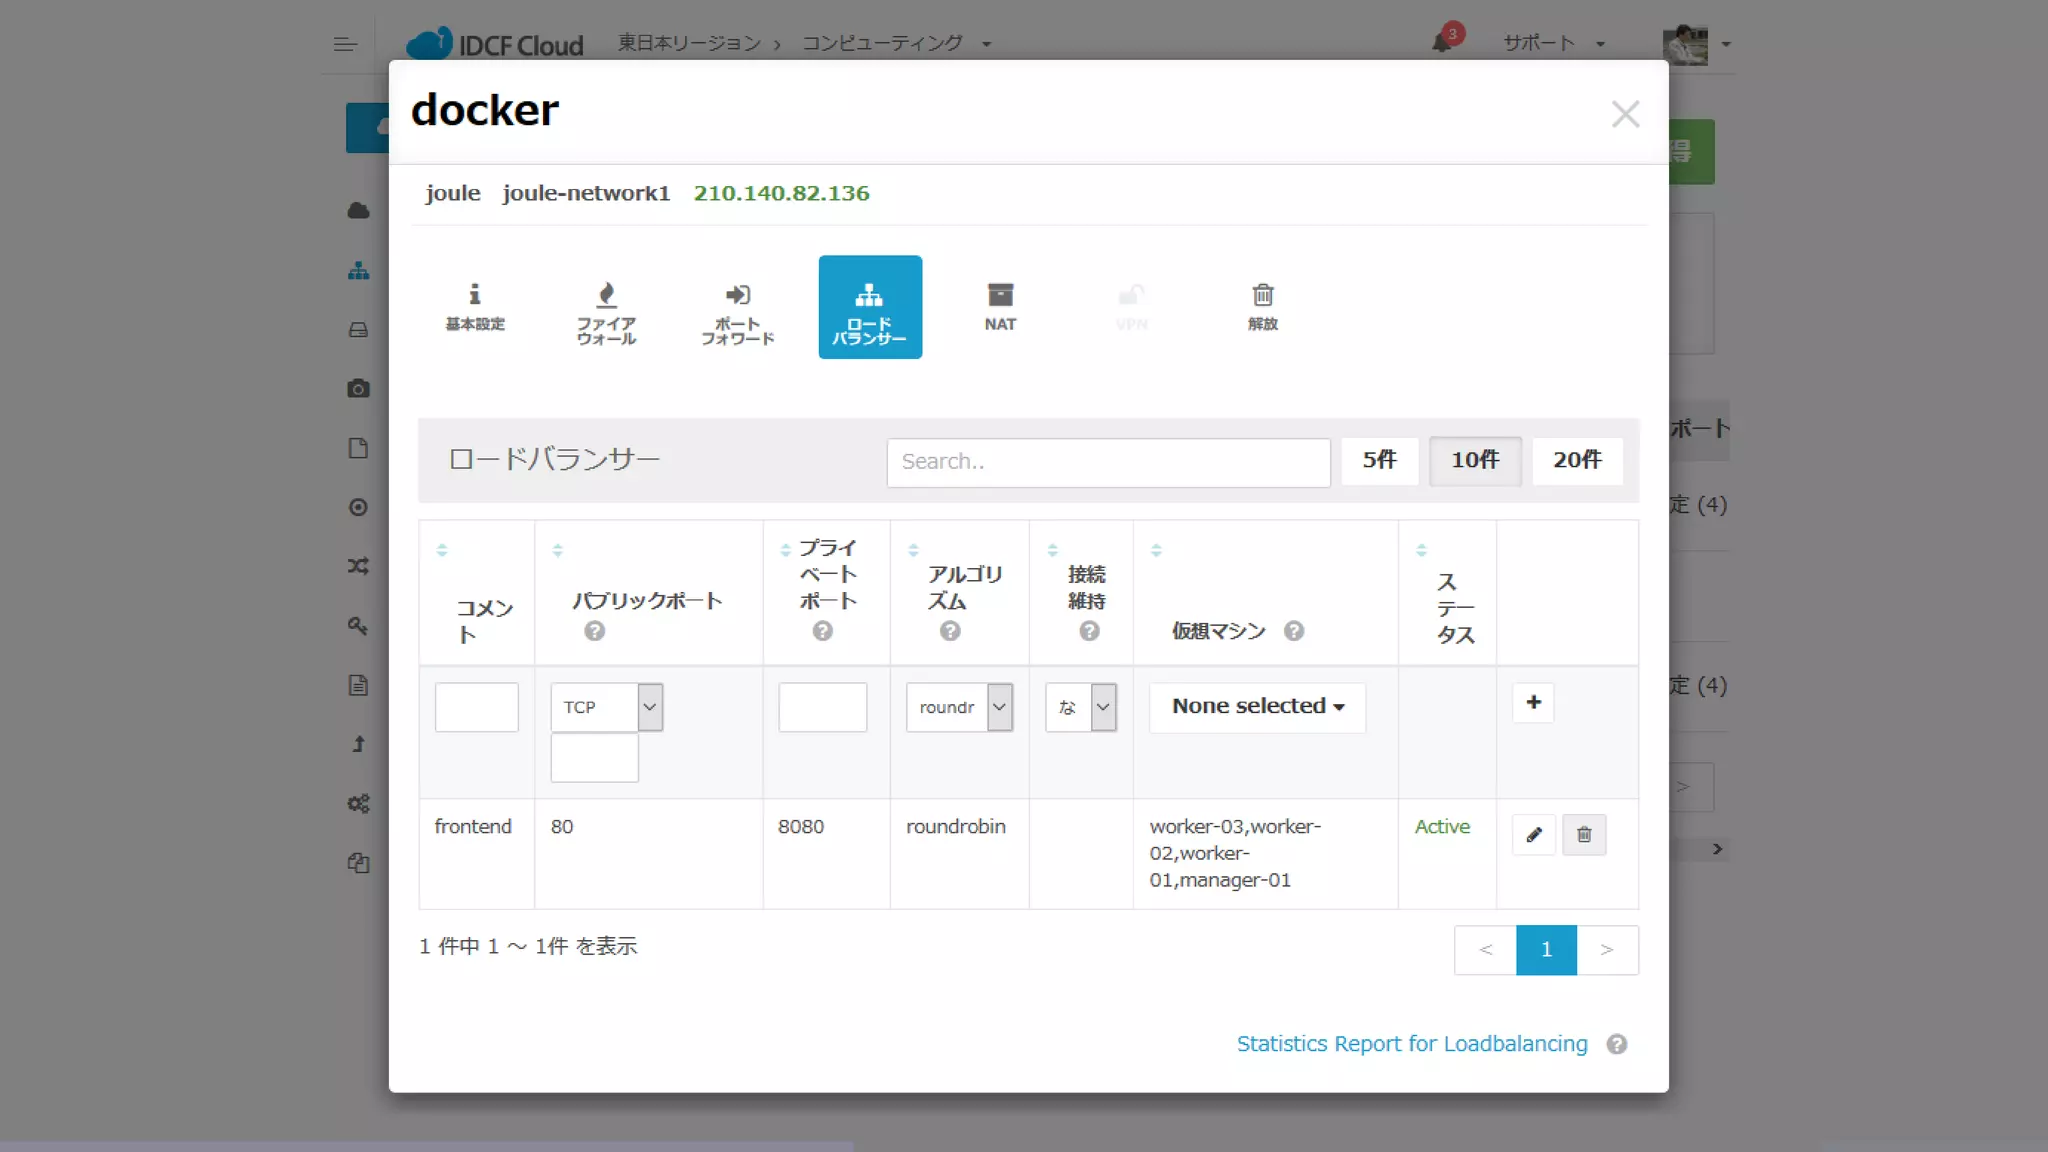Delete the frontend rule with the trash icon
The image size is (2048, 1152).
pyautogui.click(x=1584, y=835)
